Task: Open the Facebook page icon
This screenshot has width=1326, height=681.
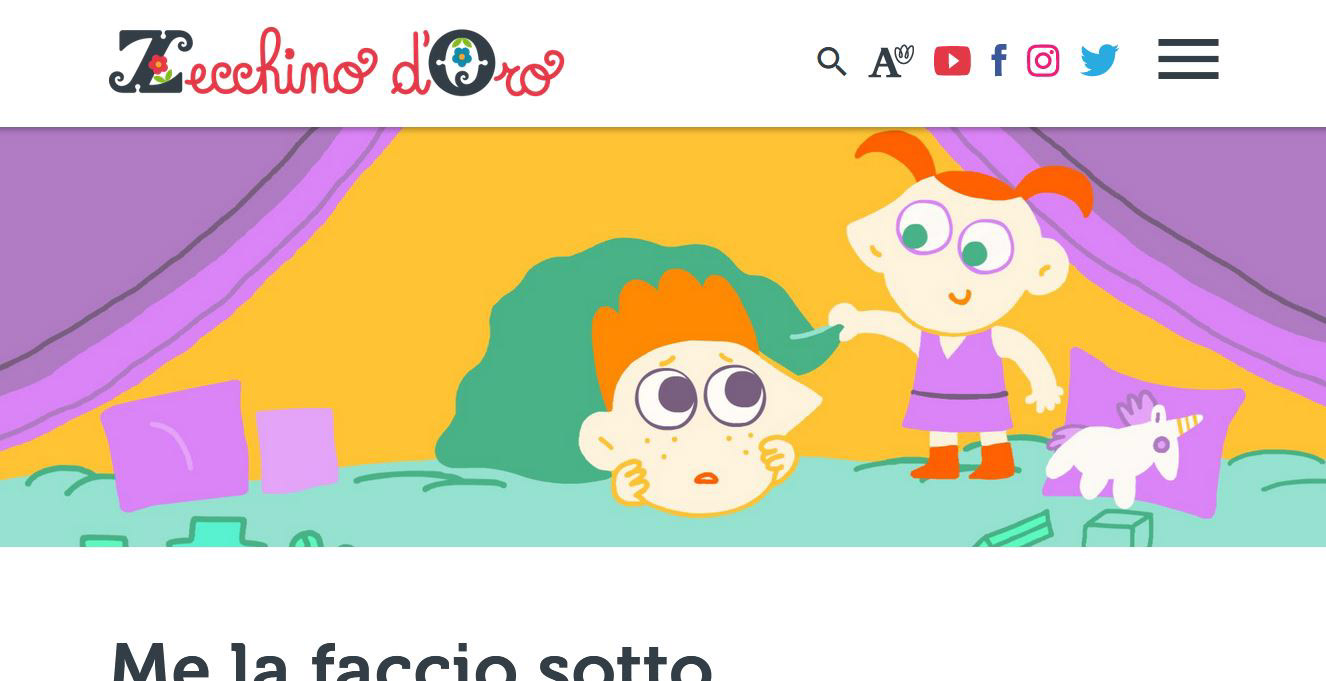Action: pos(998,61)
